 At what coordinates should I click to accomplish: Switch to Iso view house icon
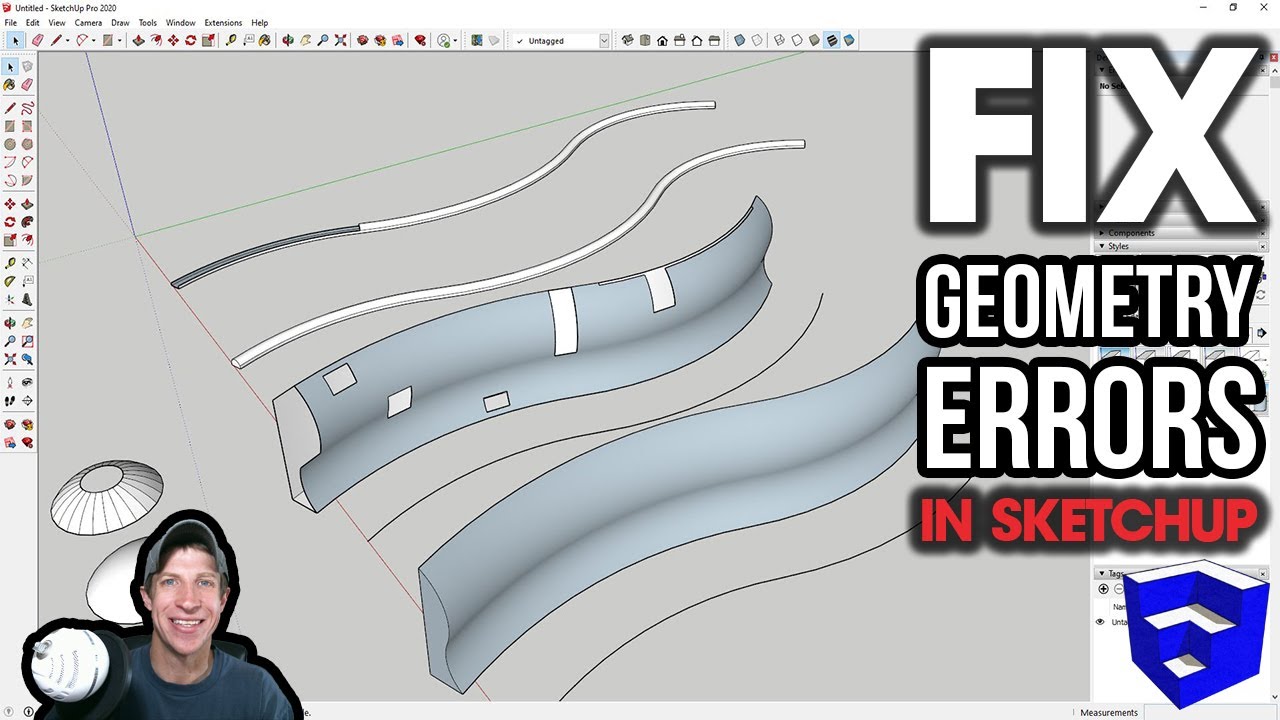628,40
